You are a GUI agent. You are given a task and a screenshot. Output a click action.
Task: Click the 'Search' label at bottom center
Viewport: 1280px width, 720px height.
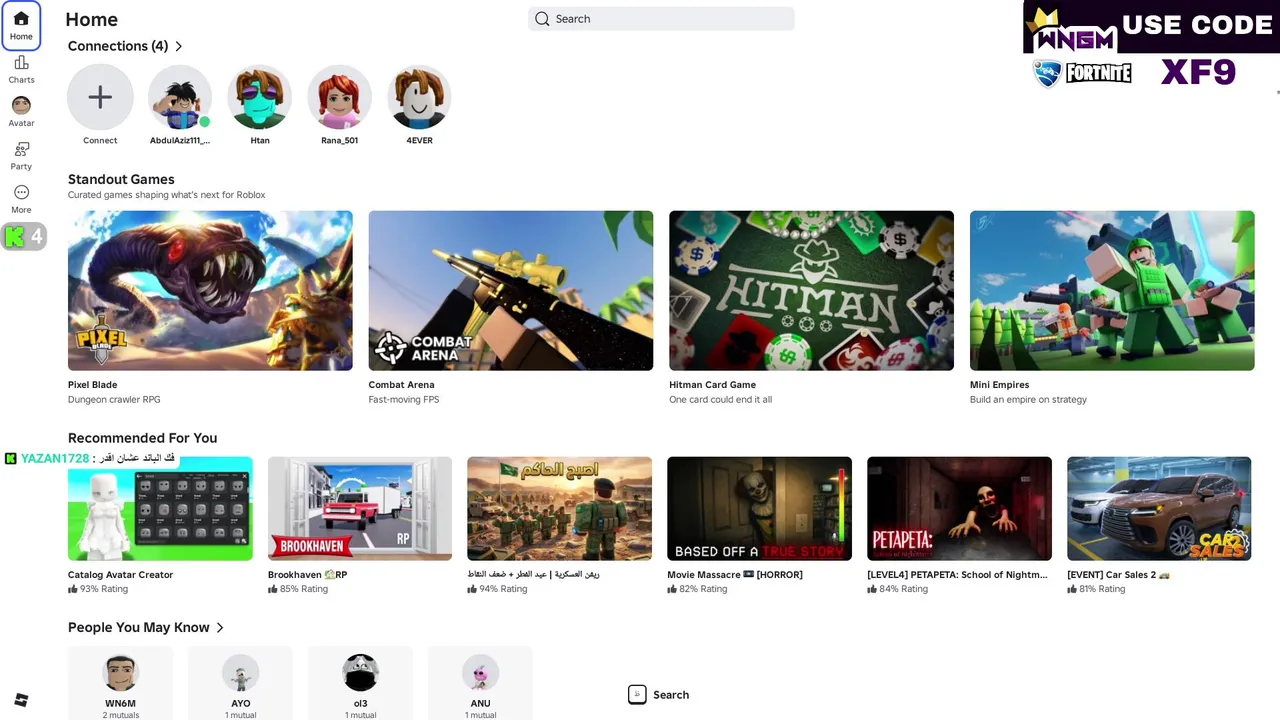[x=671, y=695]
